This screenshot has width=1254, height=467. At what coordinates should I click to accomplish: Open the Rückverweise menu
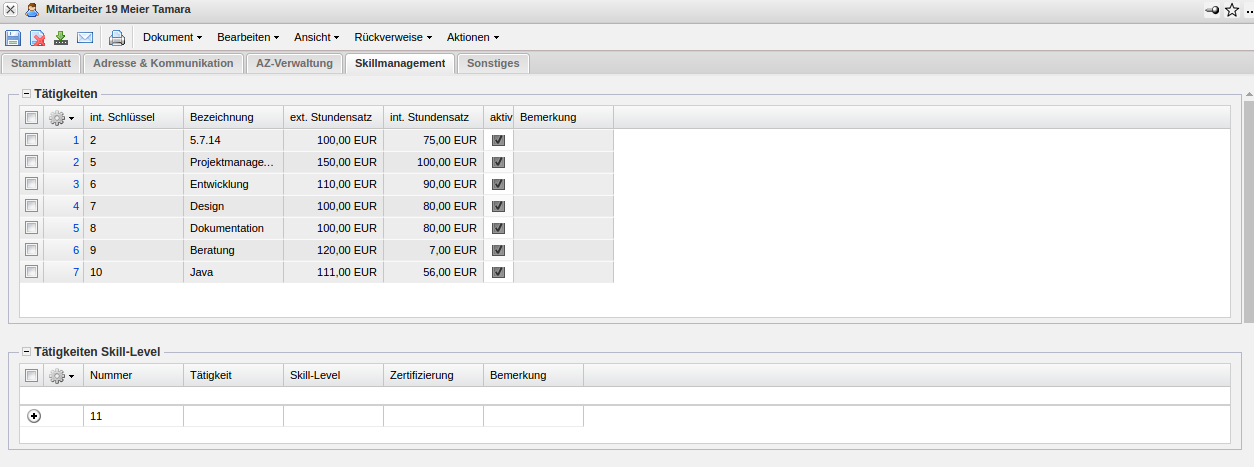[x=392, y=37]
